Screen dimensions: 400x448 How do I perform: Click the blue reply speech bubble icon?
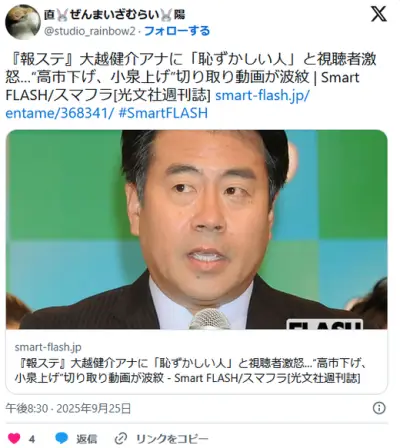pyautogui.click(x=62, y=438)
